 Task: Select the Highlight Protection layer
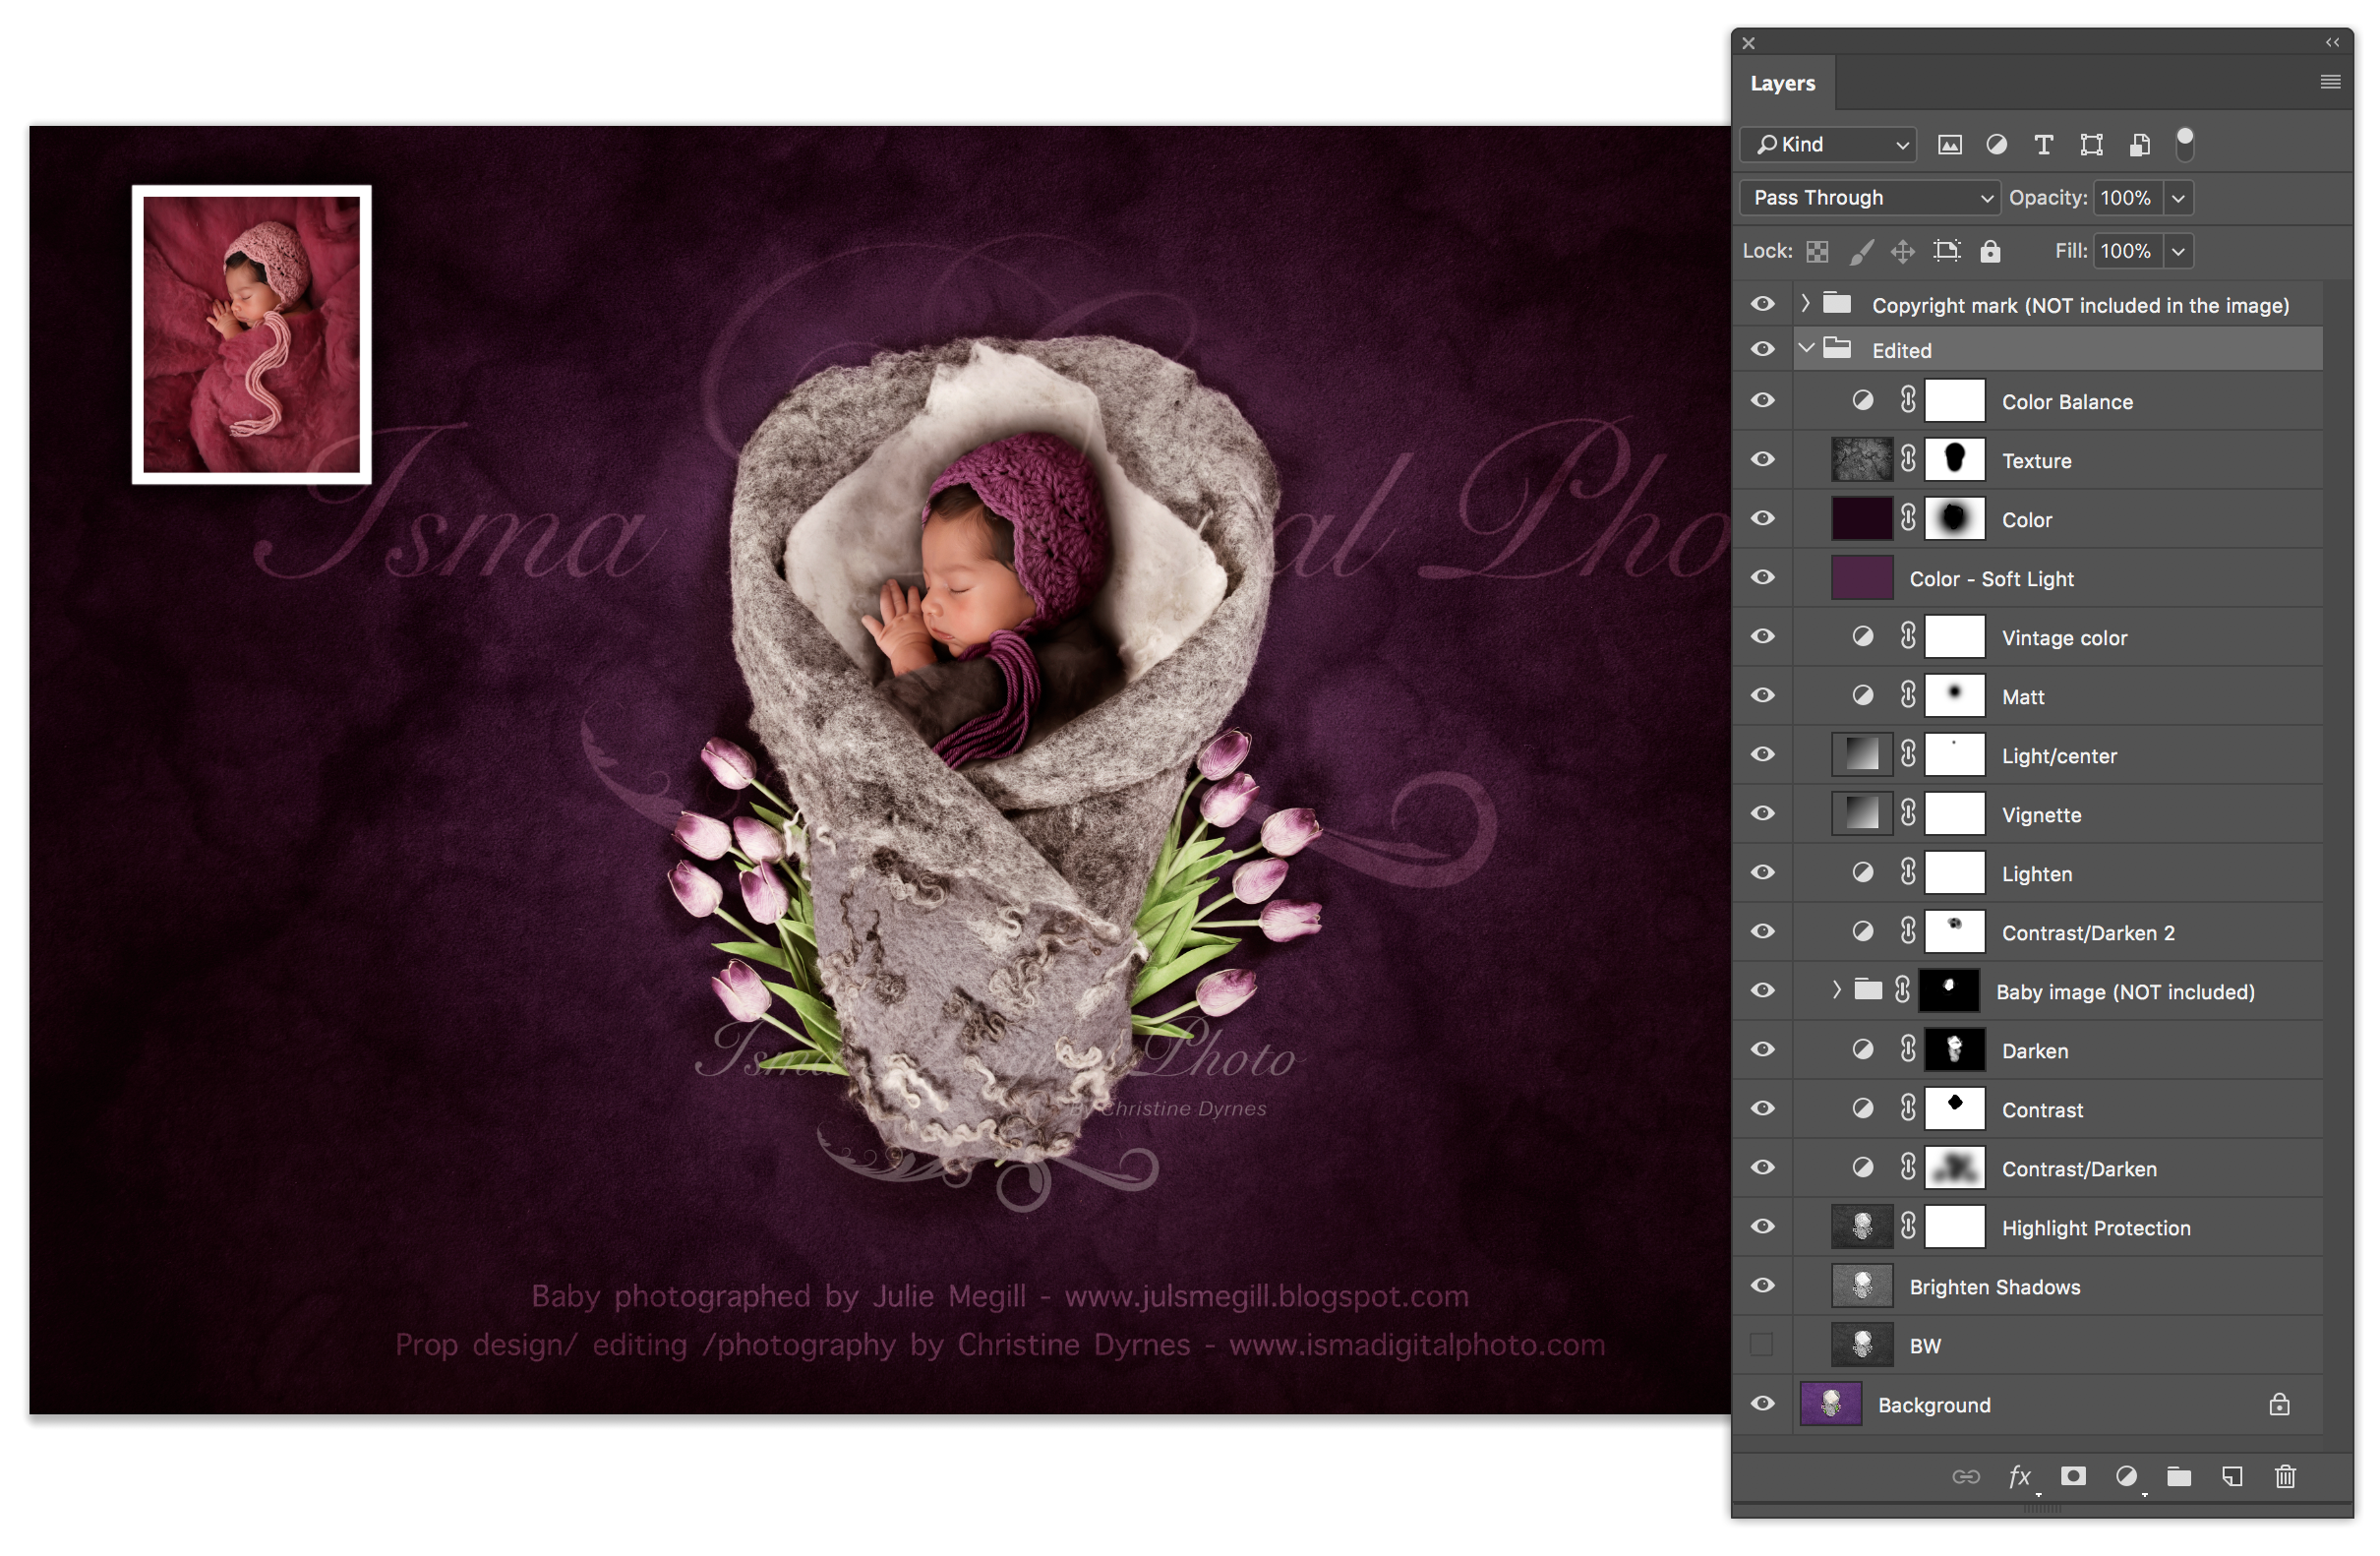(2058, 1228)
